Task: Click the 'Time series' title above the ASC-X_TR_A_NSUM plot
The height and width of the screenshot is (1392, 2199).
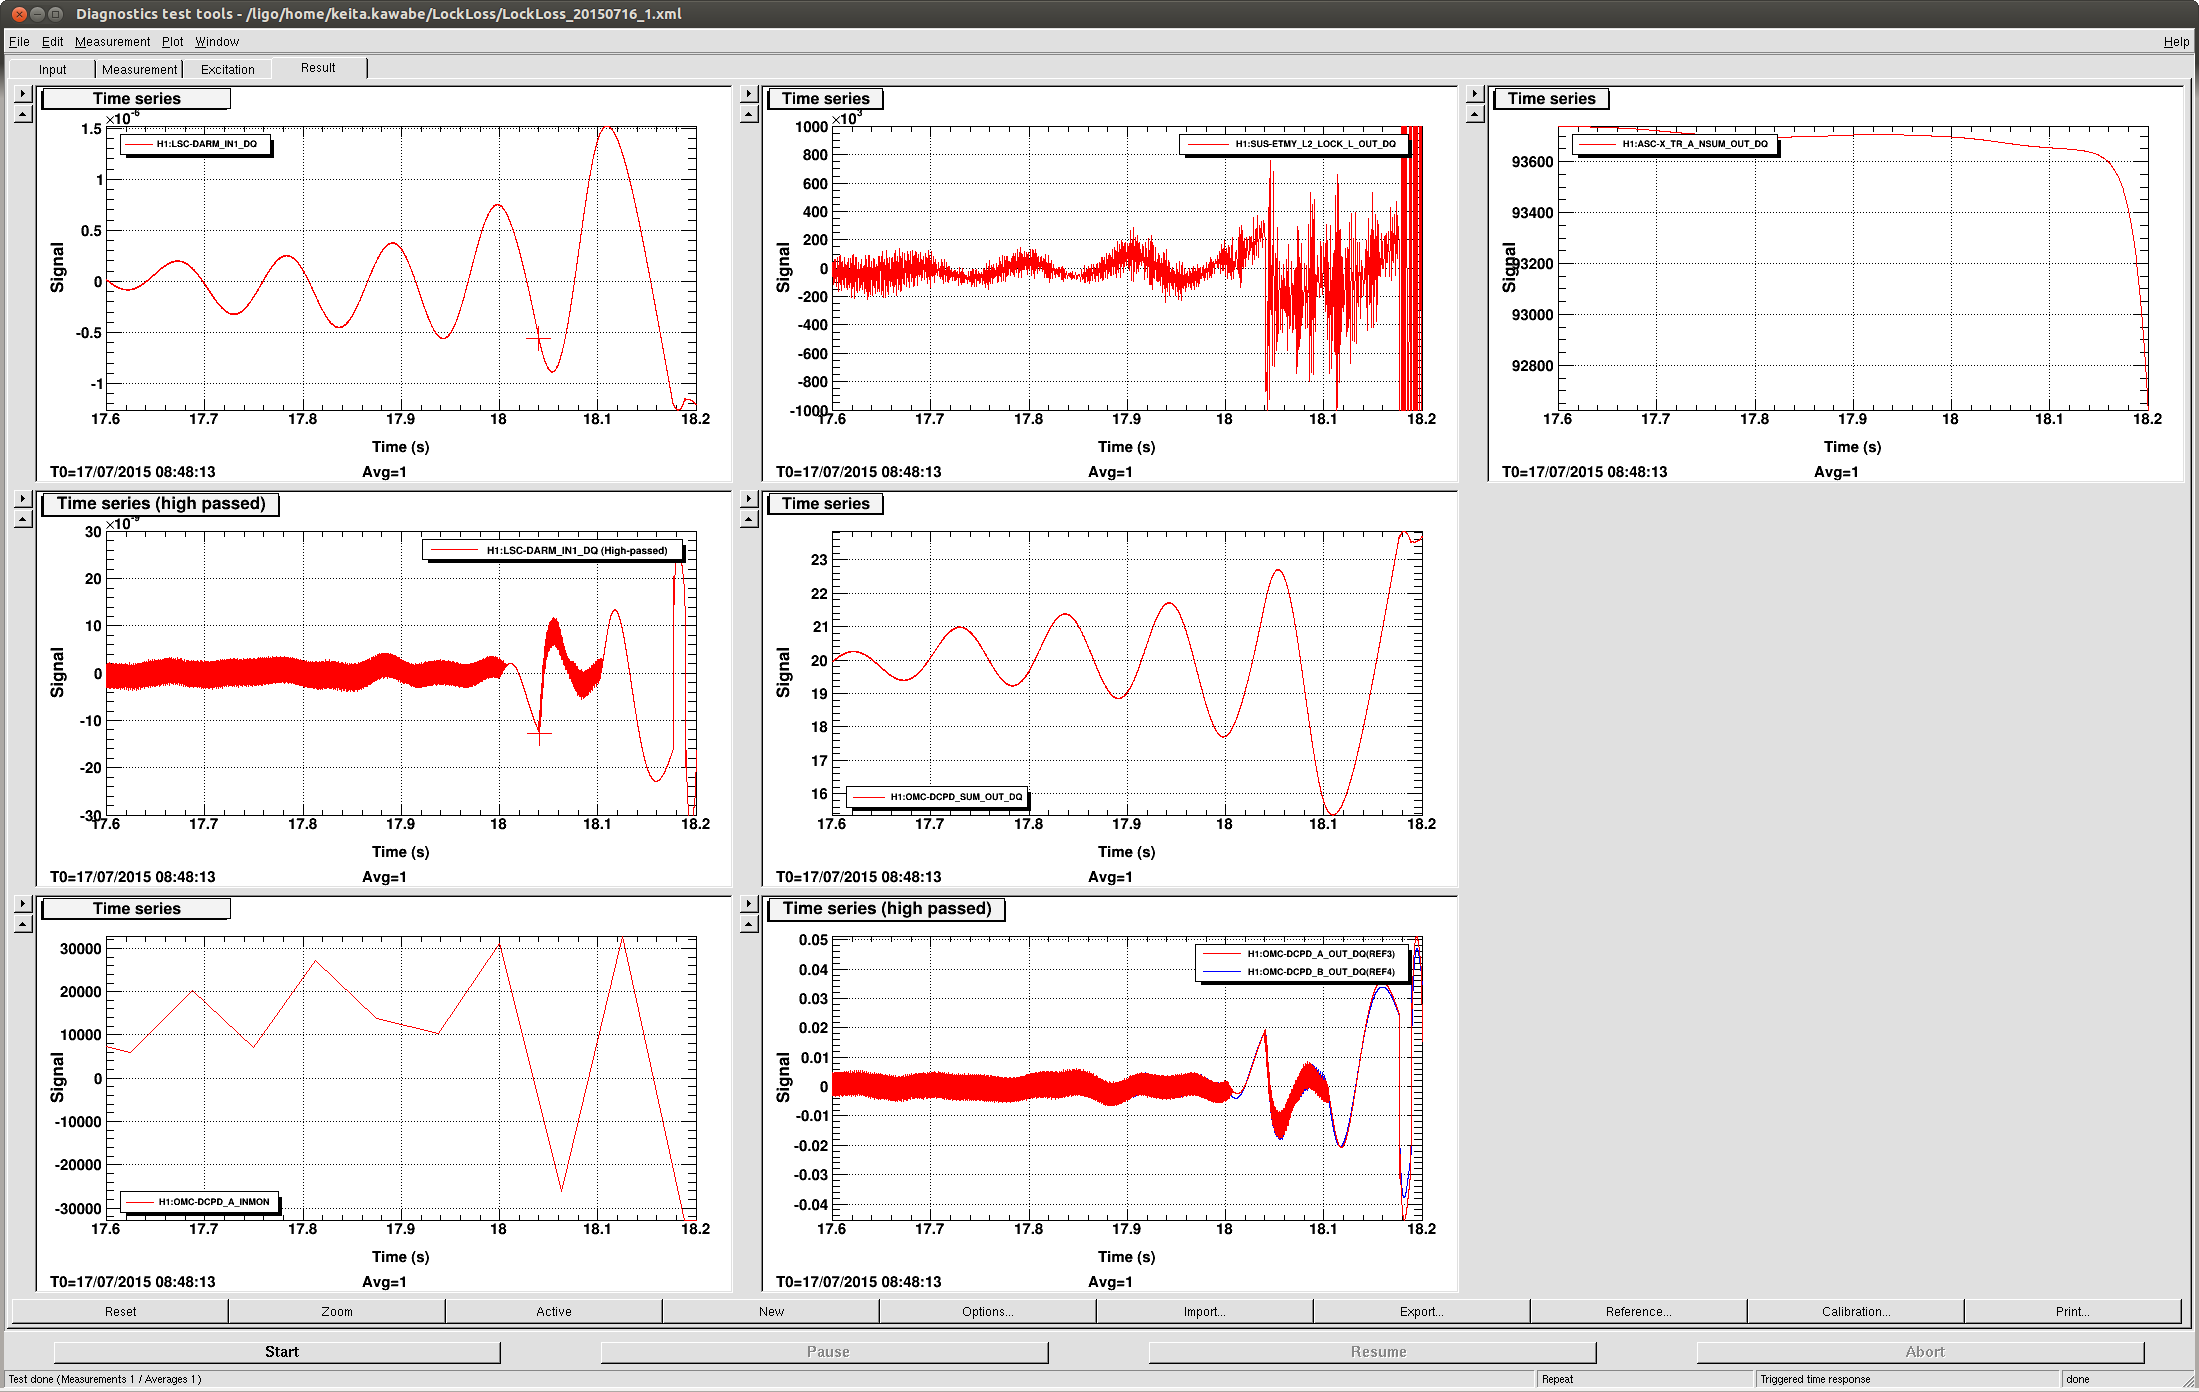Action: click(1551, 99)
